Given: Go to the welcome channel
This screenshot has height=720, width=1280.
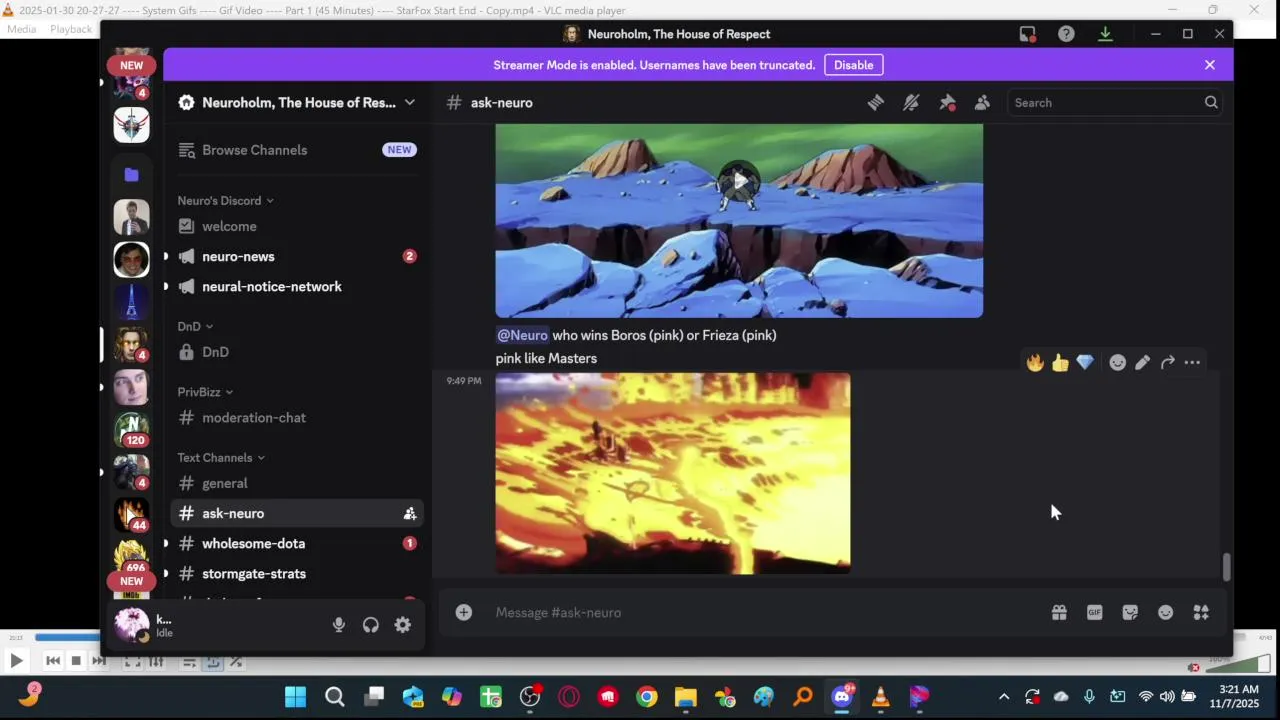Looking at the screenshot, I should tap(297, 226).
